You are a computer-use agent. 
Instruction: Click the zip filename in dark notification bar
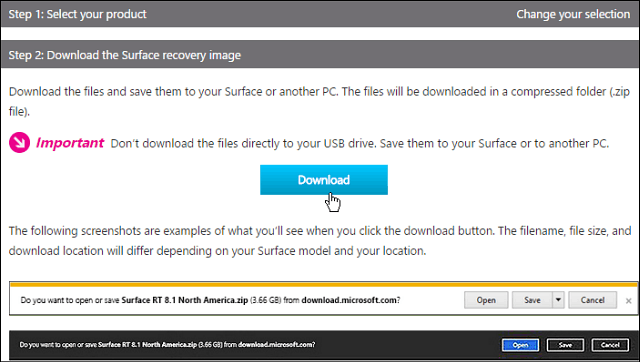pyautogui.click(x=147, y=344)
